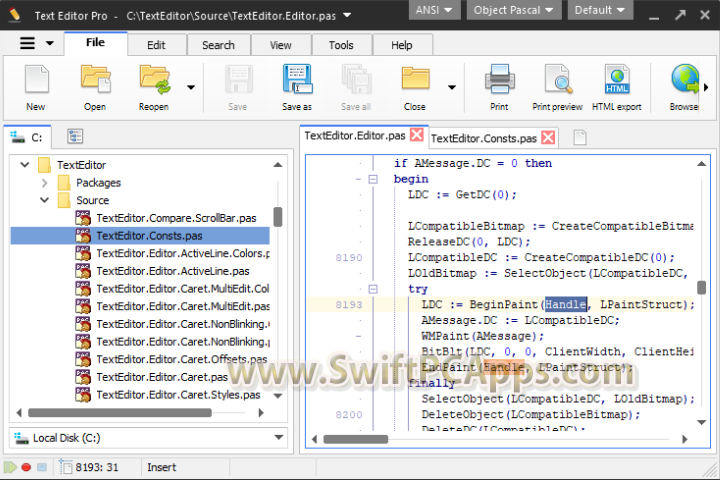Click the editor scroll up arrow
720x480 pixels.
[701, 164]
